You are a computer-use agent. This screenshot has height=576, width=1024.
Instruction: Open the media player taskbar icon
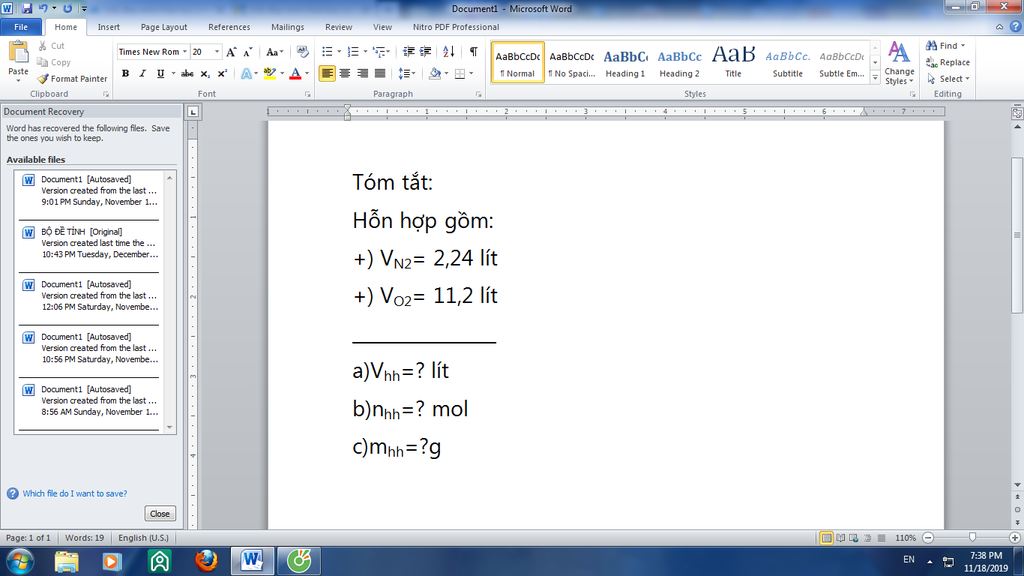[x=112, y=561]
